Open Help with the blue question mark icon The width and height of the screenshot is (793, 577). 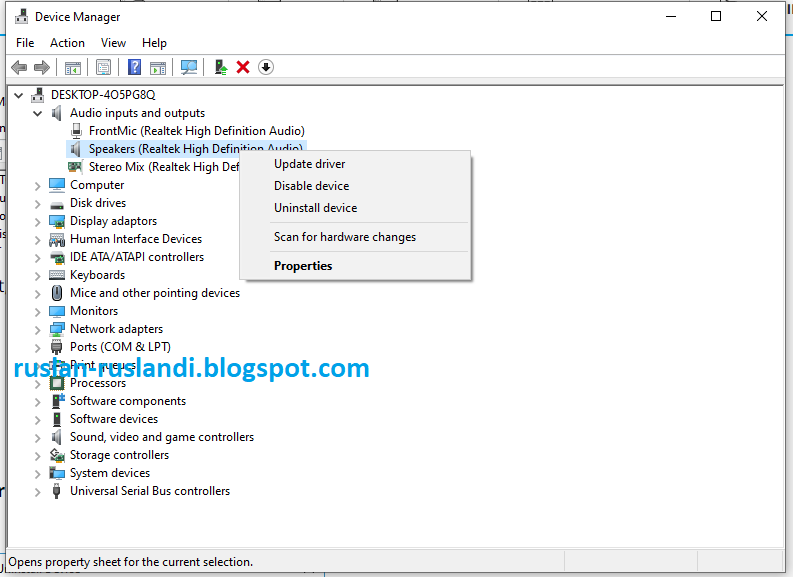135,67
